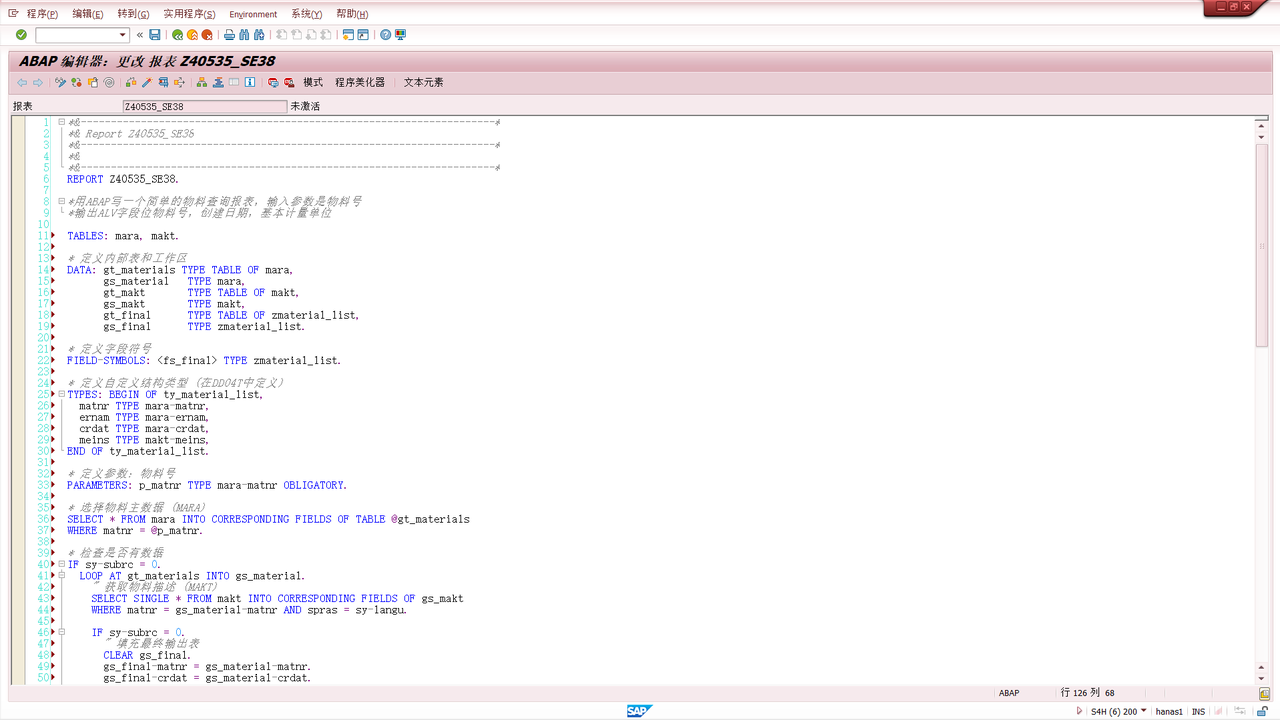The height and width of the screenshot is (720, 1280).
Task: Toggle fullscreen editor icon
Action: point(234,83)
